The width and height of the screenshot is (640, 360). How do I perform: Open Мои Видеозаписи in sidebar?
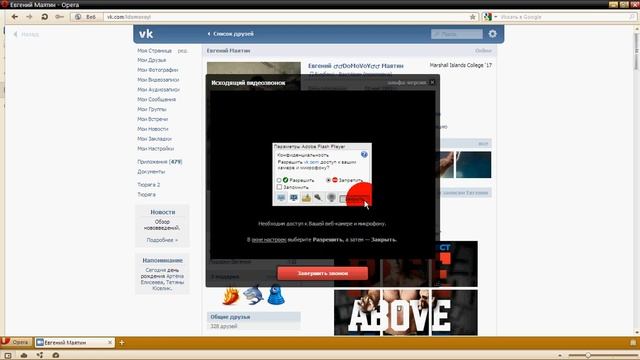click(158, 80)
